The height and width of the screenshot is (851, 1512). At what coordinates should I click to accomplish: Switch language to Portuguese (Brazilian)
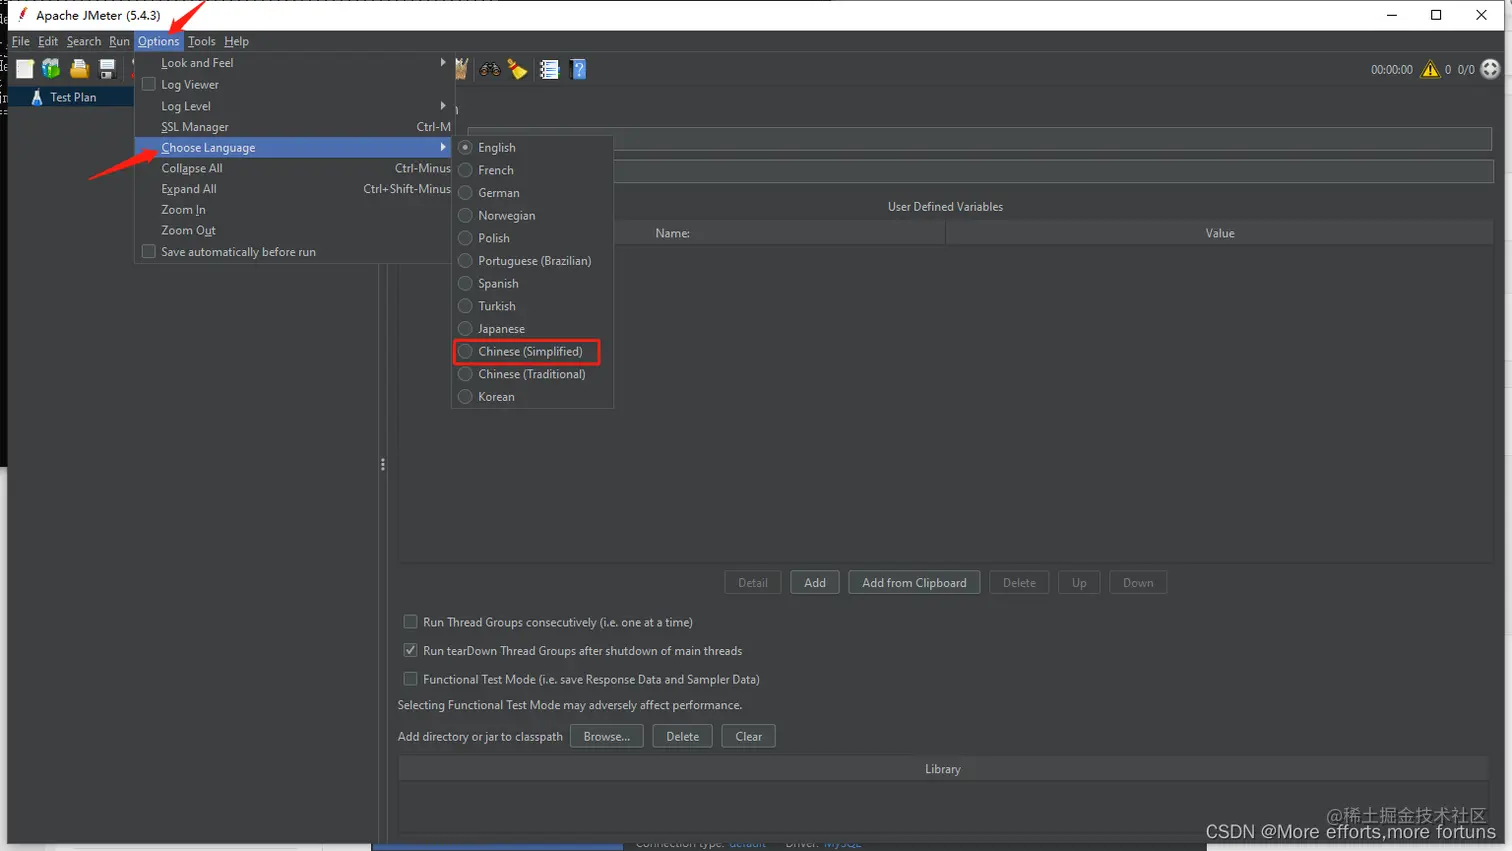(x=533, y=261)
